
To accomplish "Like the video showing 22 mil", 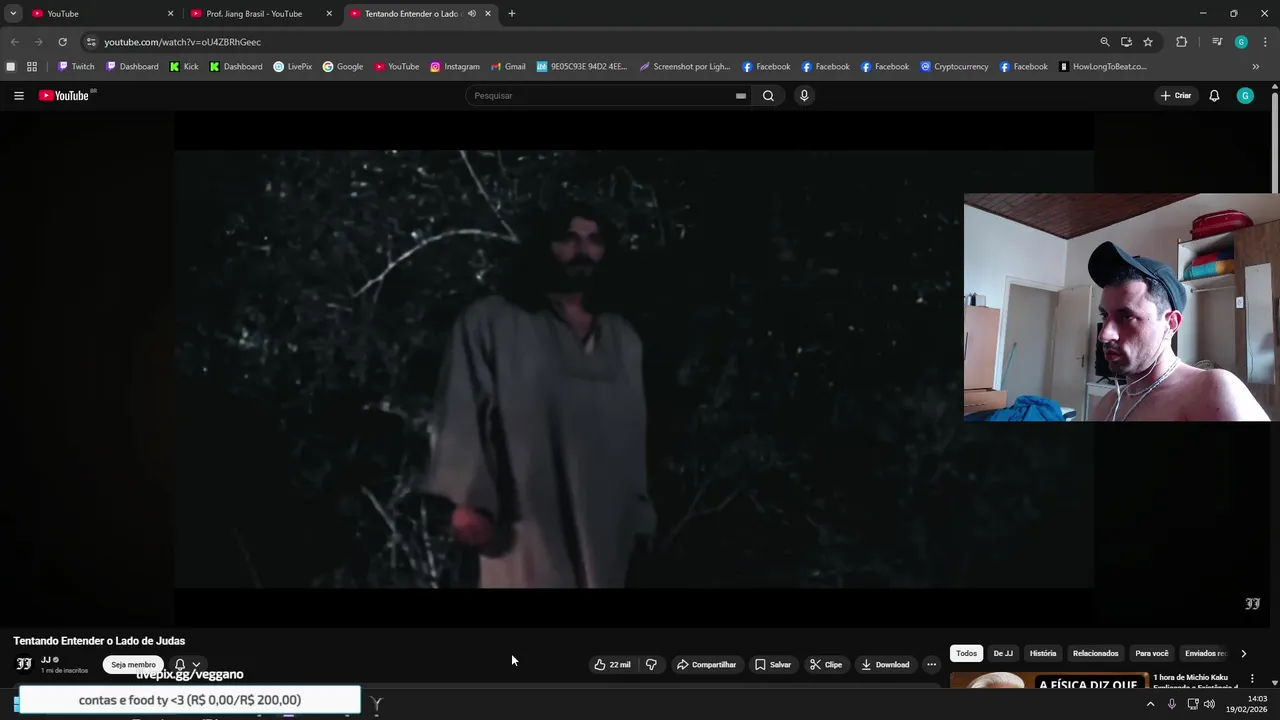I will (612, 665).
